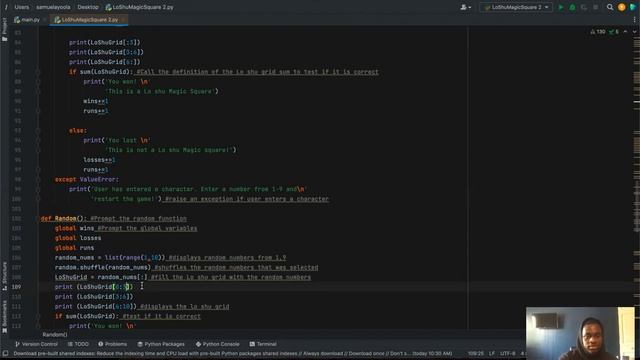
Task: Change file encoding via UTF-8 in status bar
Action: (x=507, y=353)
